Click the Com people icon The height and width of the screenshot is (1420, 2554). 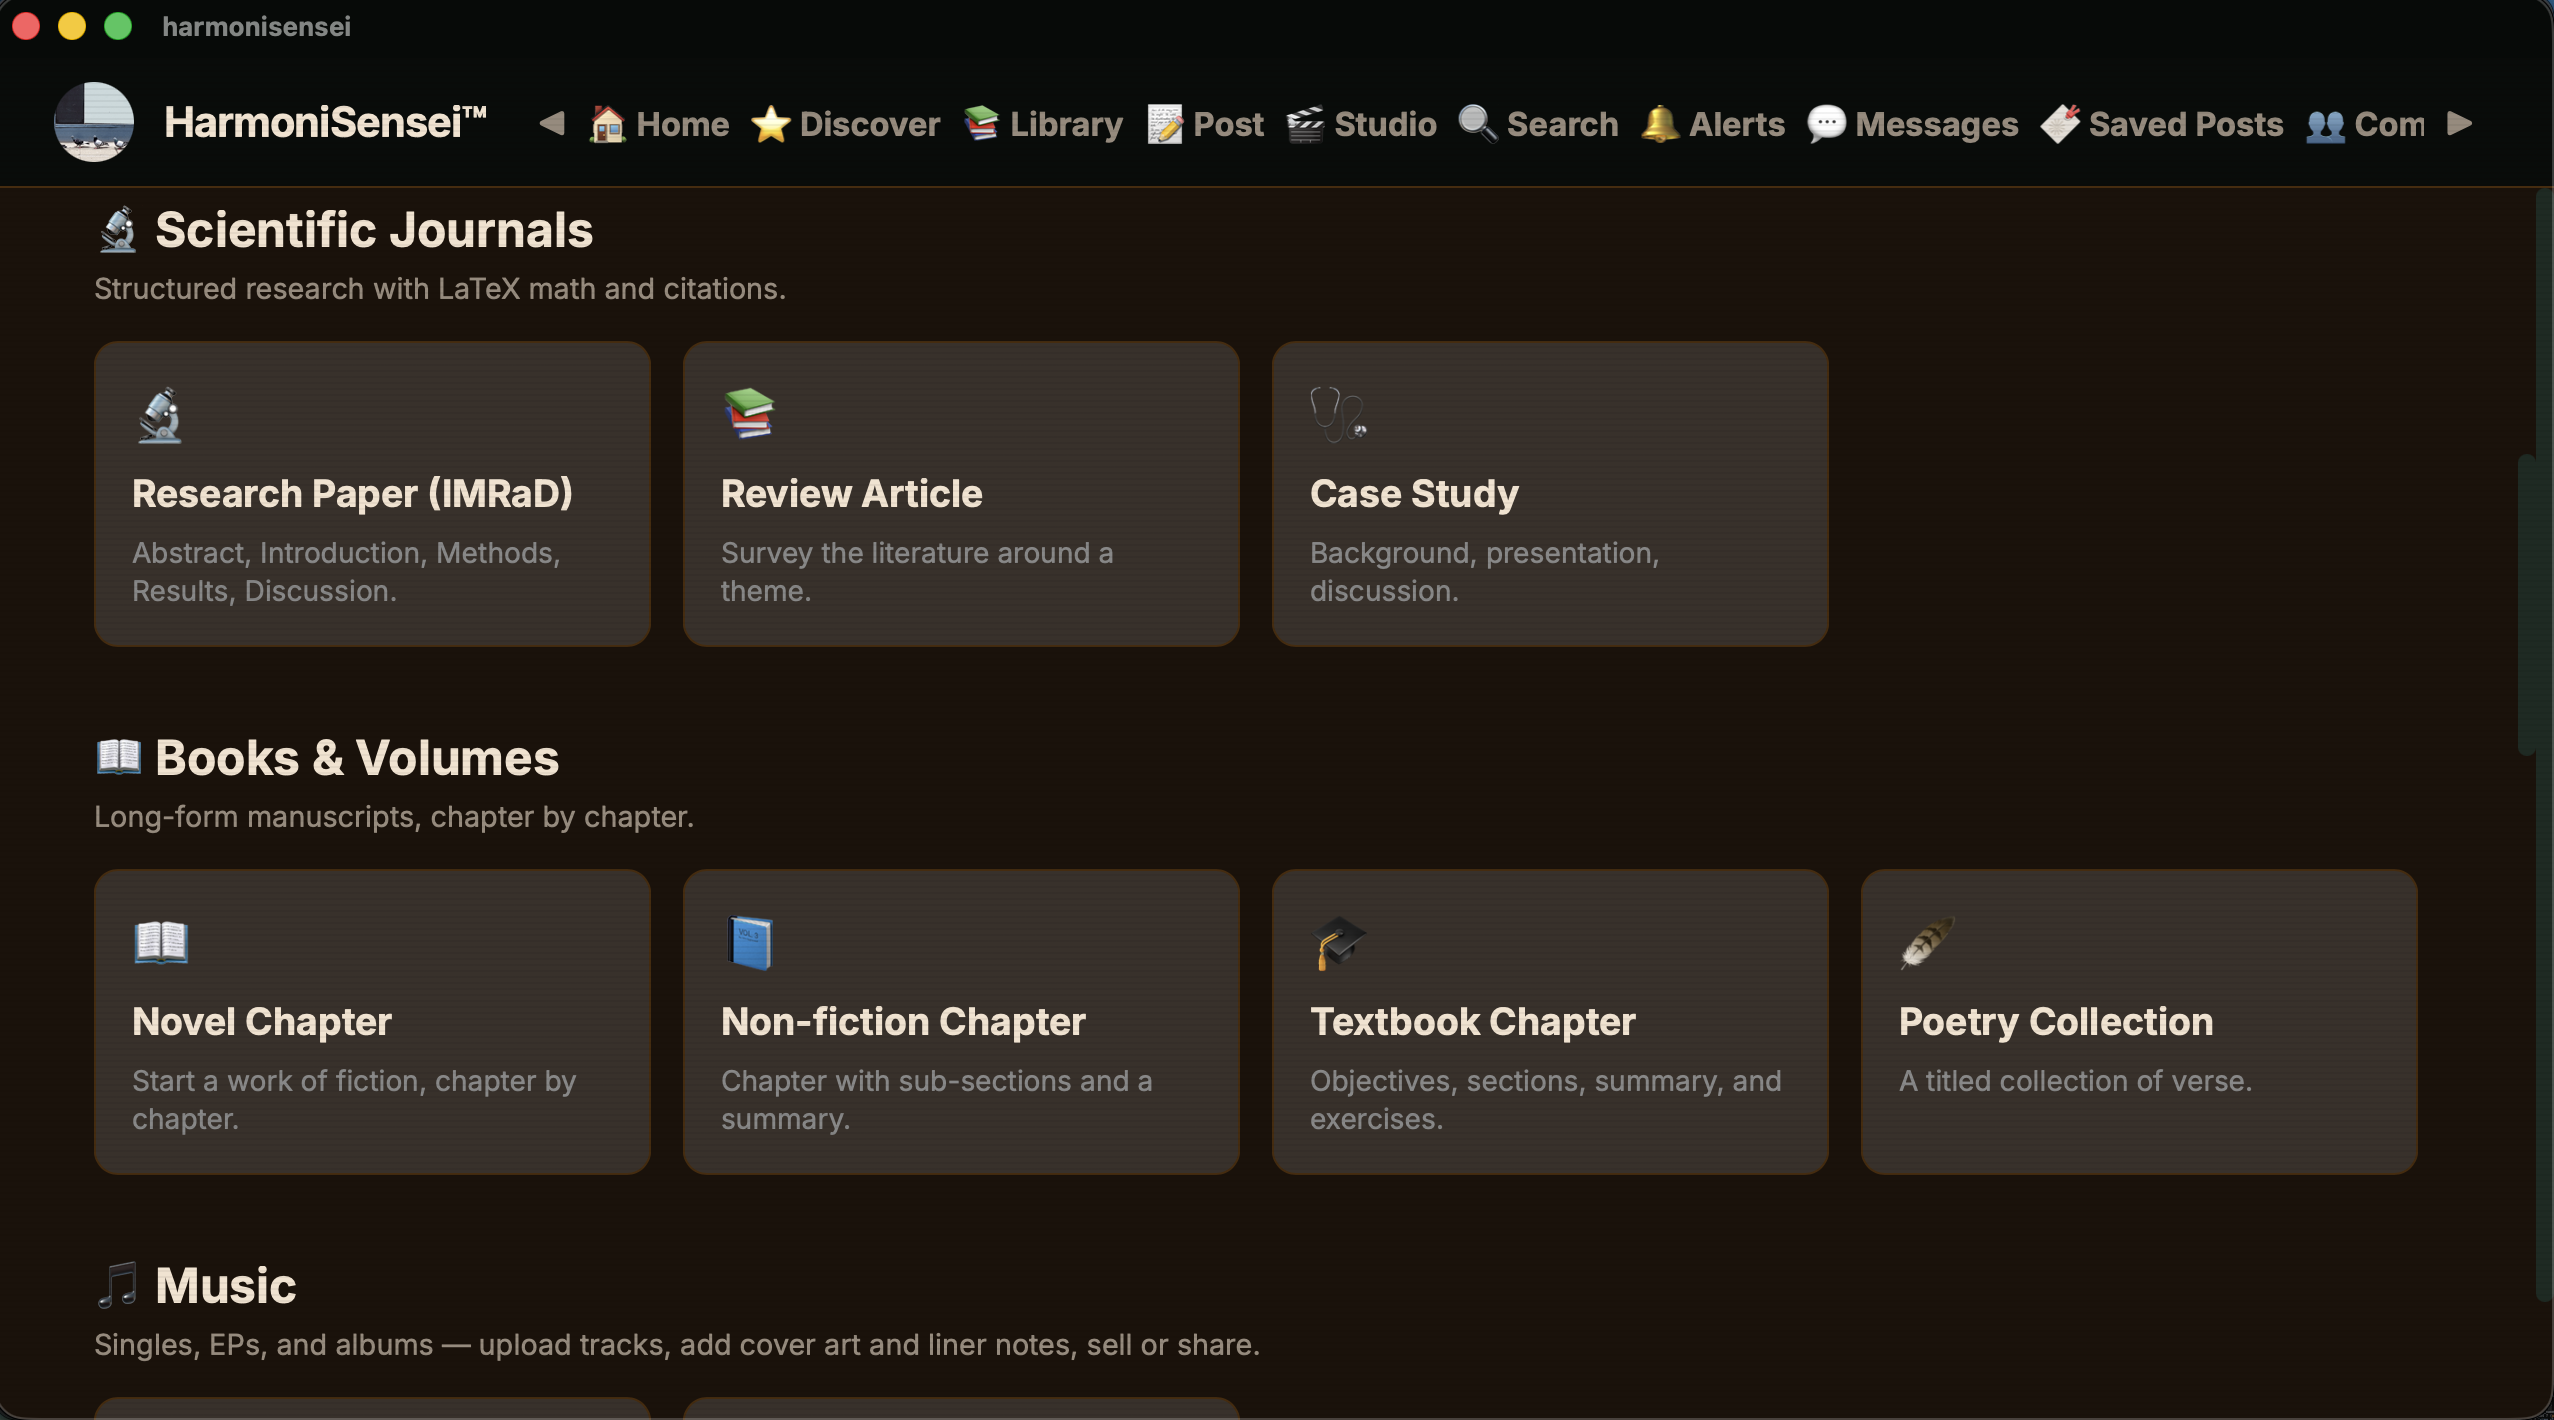point(2326,125)
